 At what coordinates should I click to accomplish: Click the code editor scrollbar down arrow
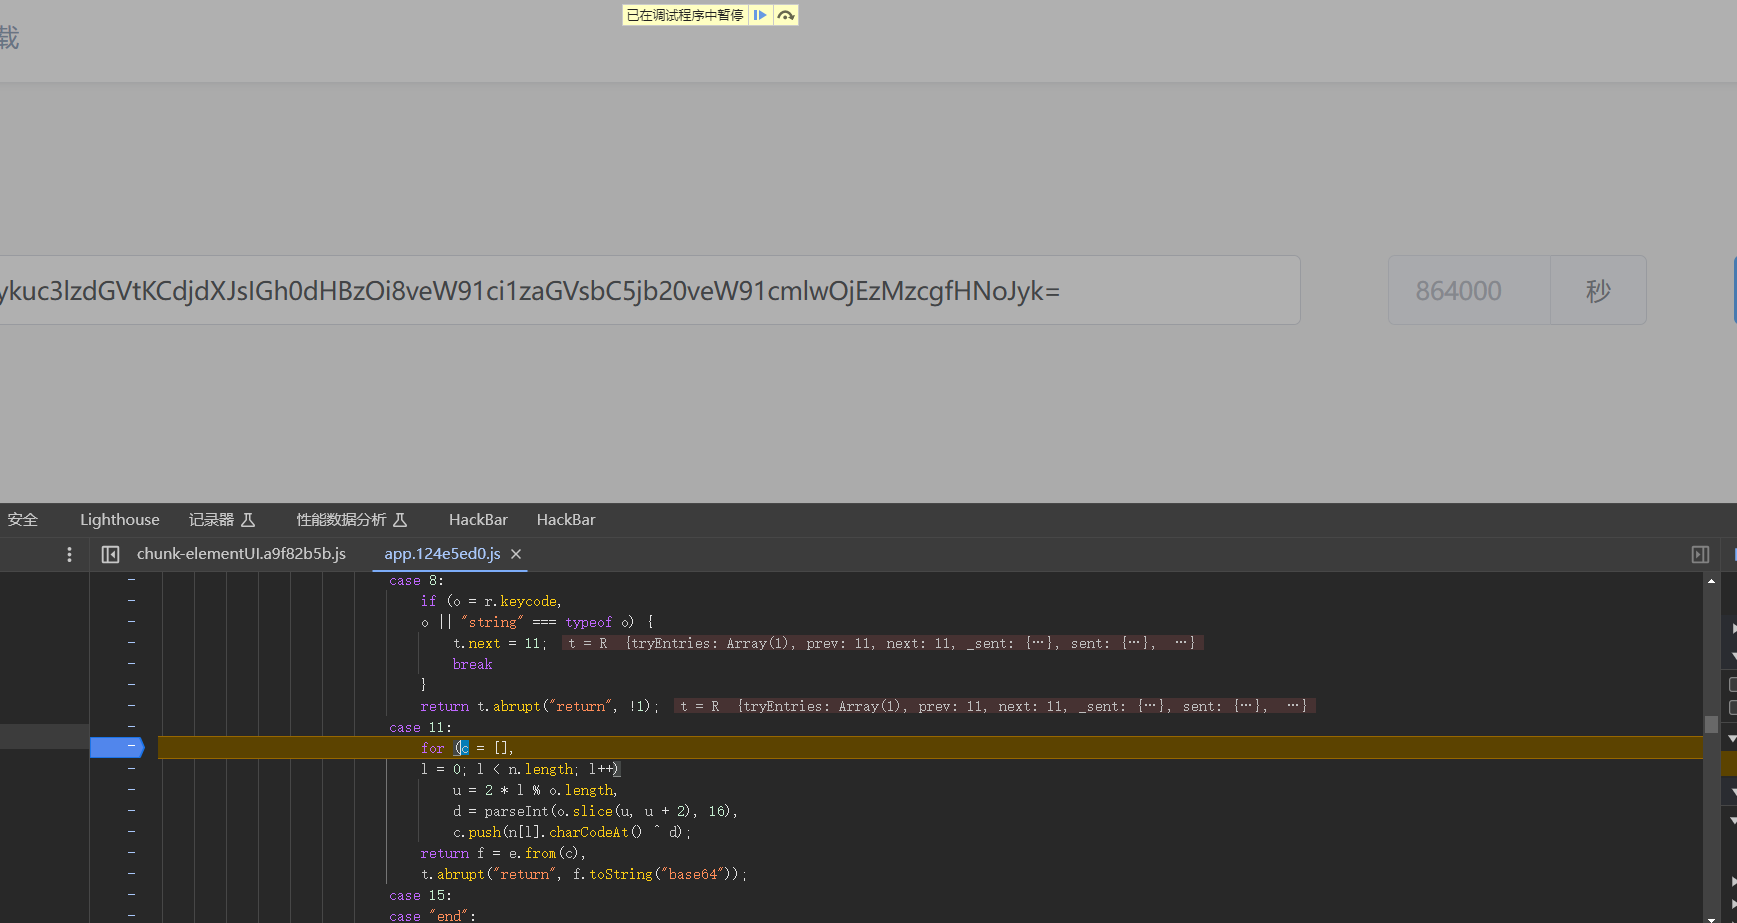(1711, 917)
